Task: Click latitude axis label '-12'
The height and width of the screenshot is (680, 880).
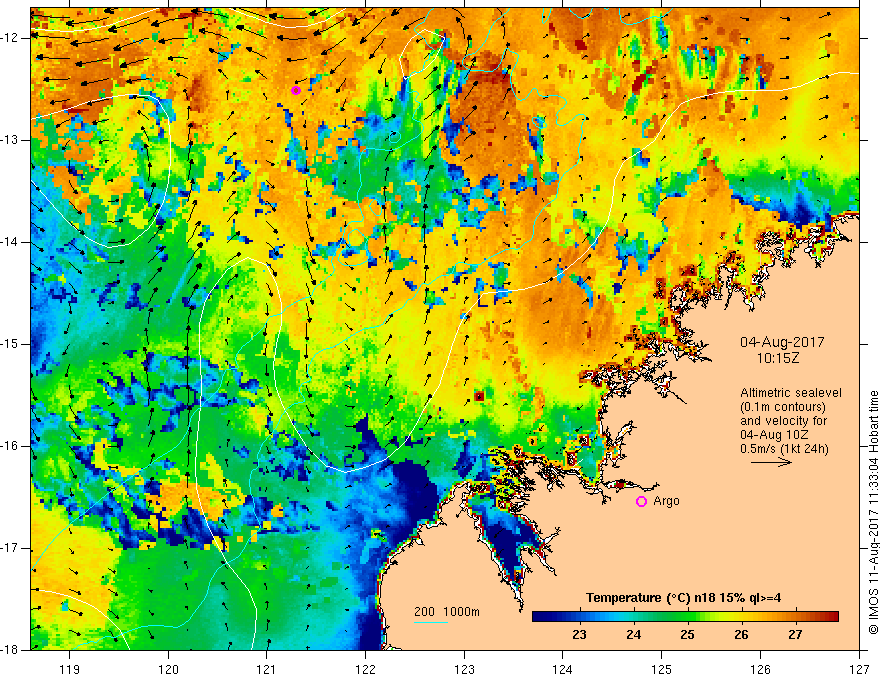Action: click(11, 38)
